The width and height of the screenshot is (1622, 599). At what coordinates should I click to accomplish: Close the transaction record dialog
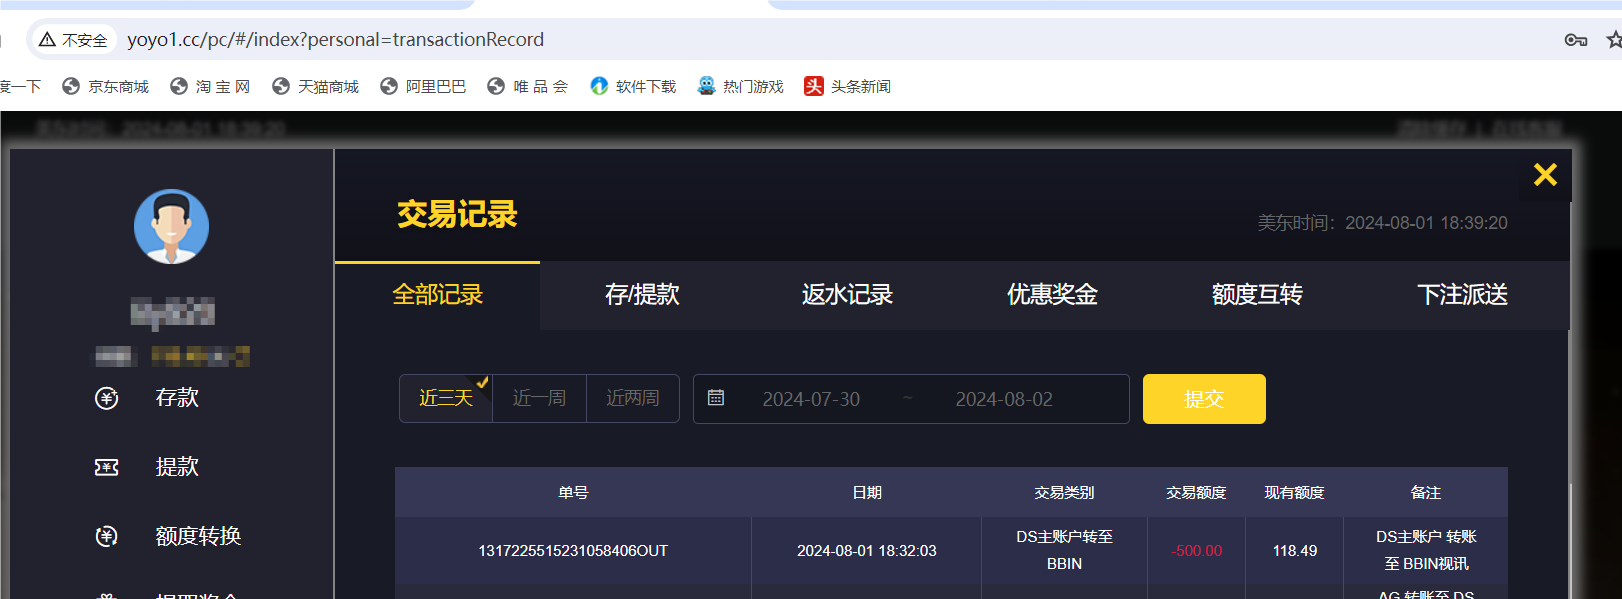(1545, 175)
